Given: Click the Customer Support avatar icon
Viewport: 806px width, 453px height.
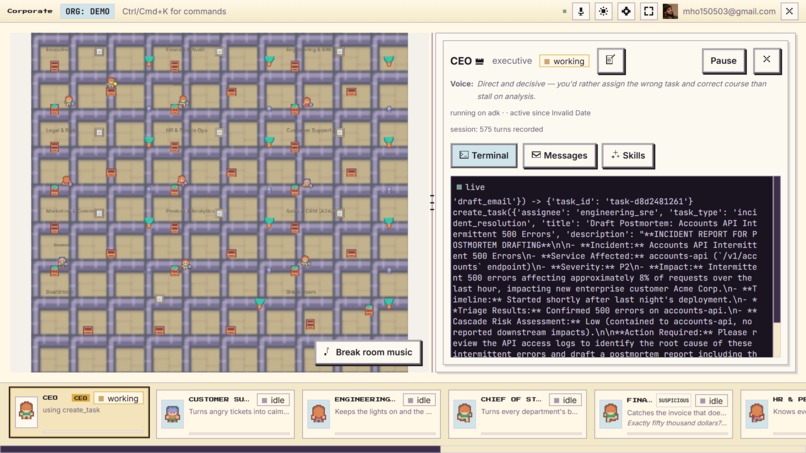Looking at the screenshot, I should coord(173,413).
